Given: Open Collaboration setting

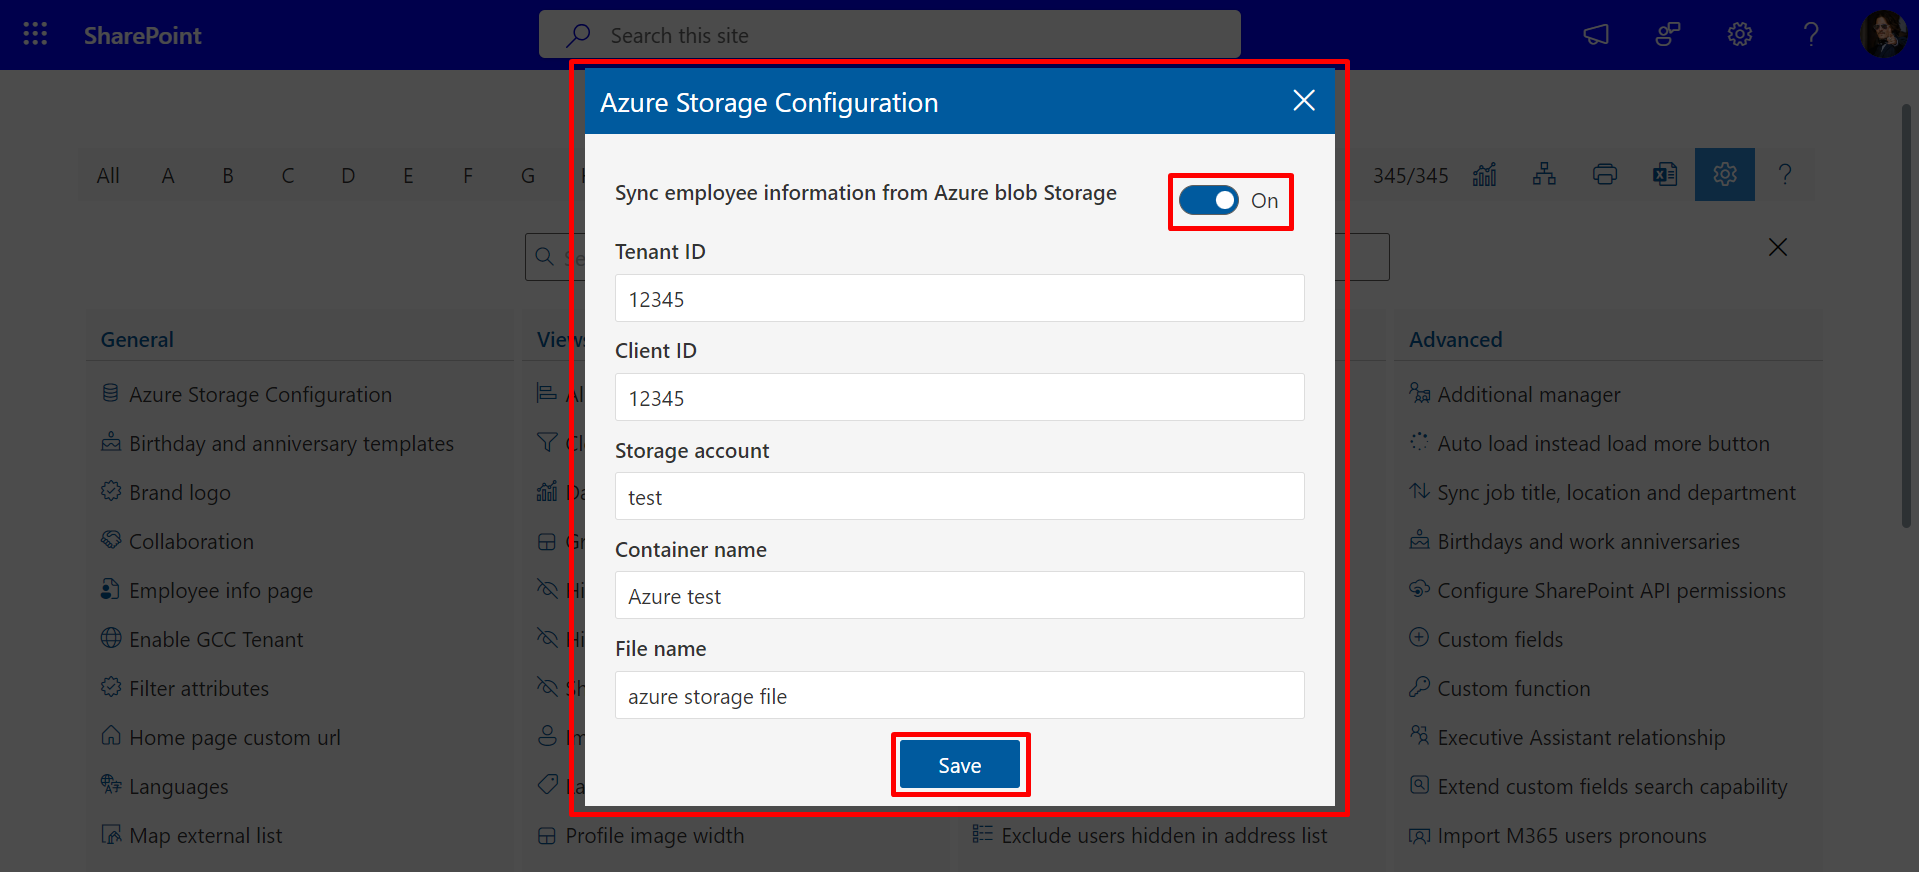Looking at the screenshot, I should click(x=191, y=542).
